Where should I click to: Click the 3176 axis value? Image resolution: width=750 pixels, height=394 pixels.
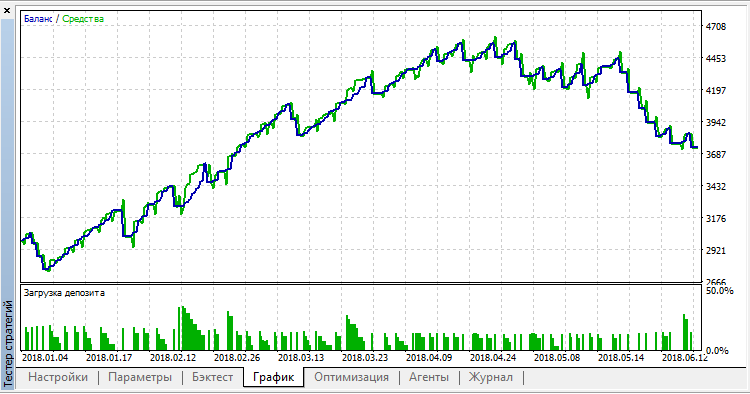click(x=716, y=219)
